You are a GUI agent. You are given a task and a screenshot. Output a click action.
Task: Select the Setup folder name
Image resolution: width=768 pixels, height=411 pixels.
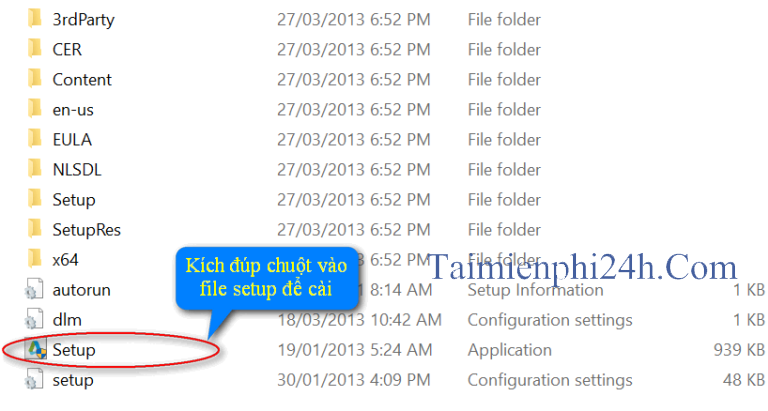74,200
